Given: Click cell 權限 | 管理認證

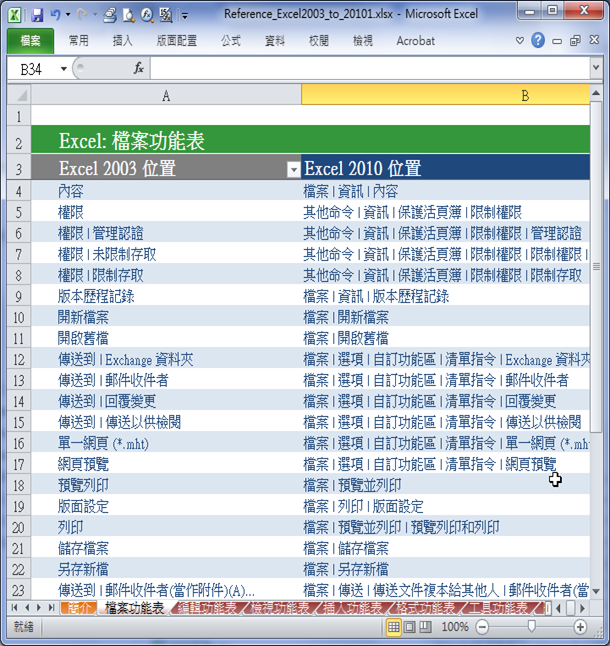Looking at the screenshot, I should 166,234.
